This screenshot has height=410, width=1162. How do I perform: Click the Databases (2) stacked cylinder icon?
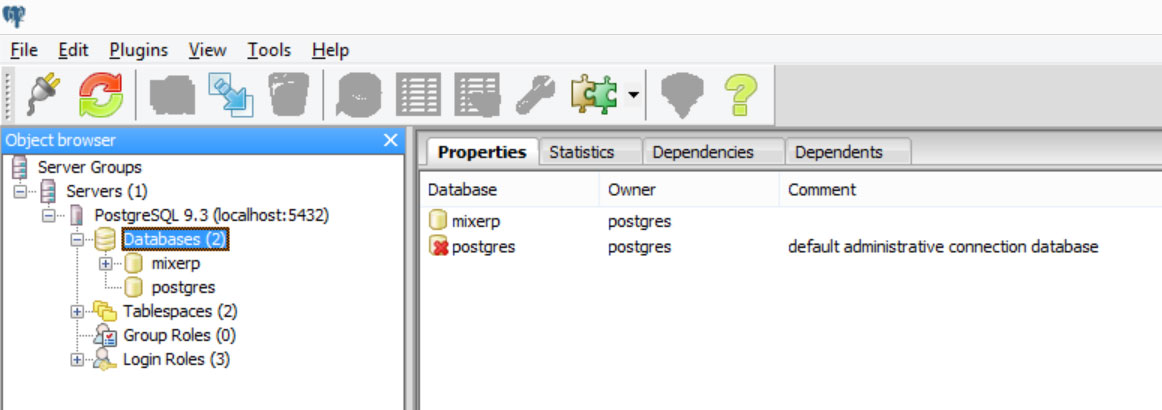105,239
